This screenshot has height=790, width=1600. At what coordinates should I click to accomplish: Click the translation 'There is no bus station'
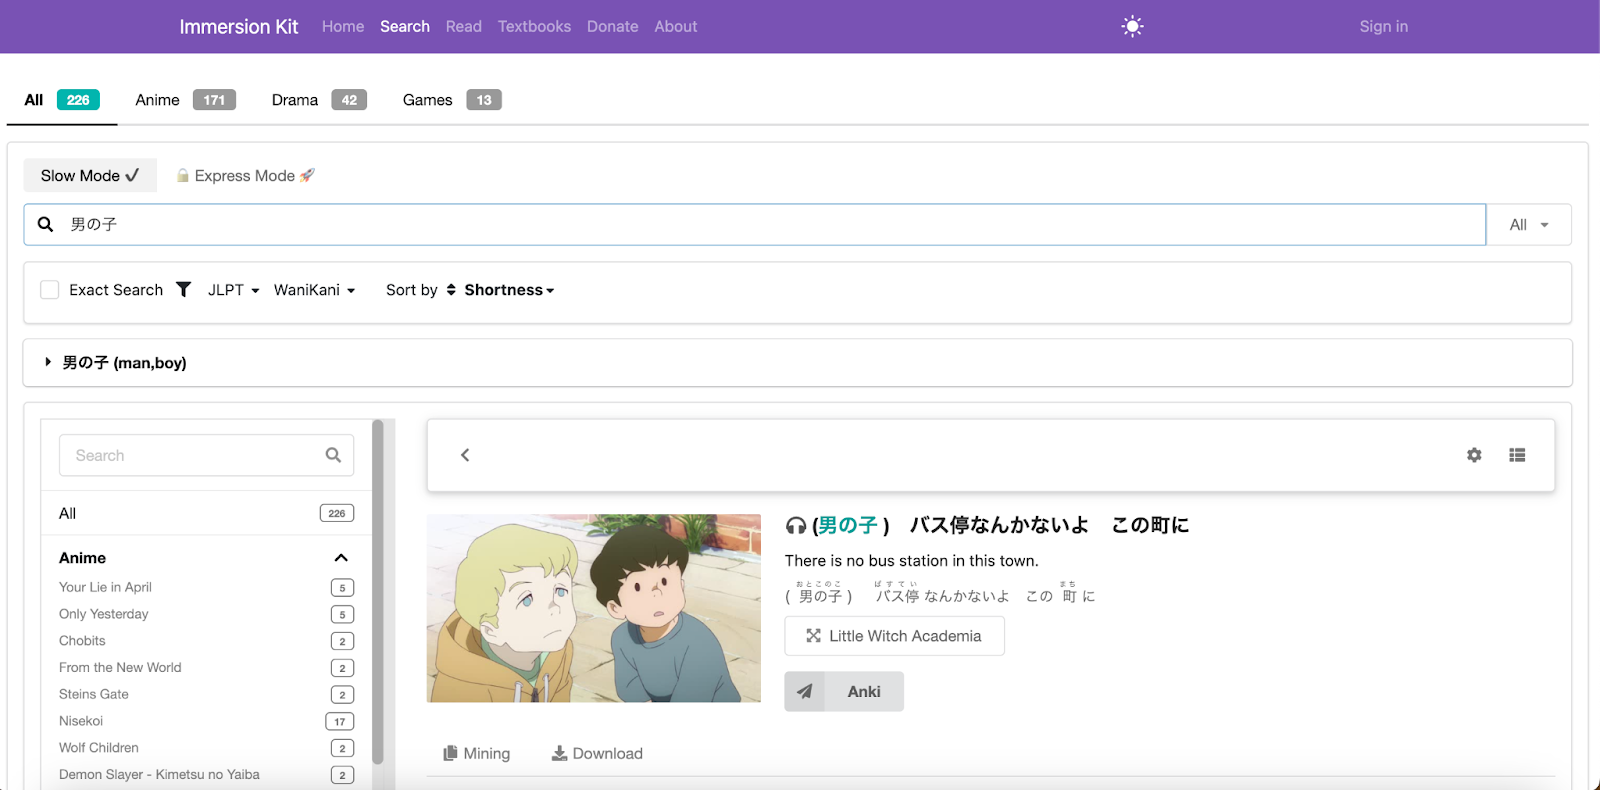pyautogui.click(x=912, y=561)
